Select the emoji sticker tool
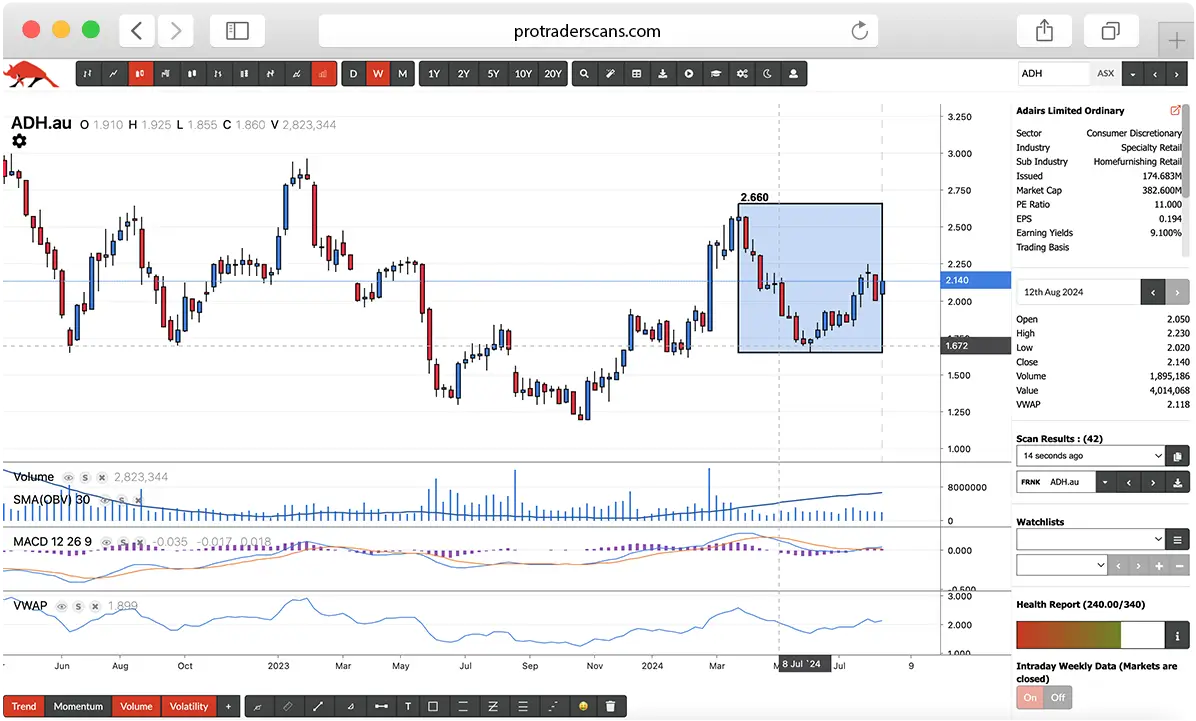This screenshot has height=721, width=1196. click(584, 707)
